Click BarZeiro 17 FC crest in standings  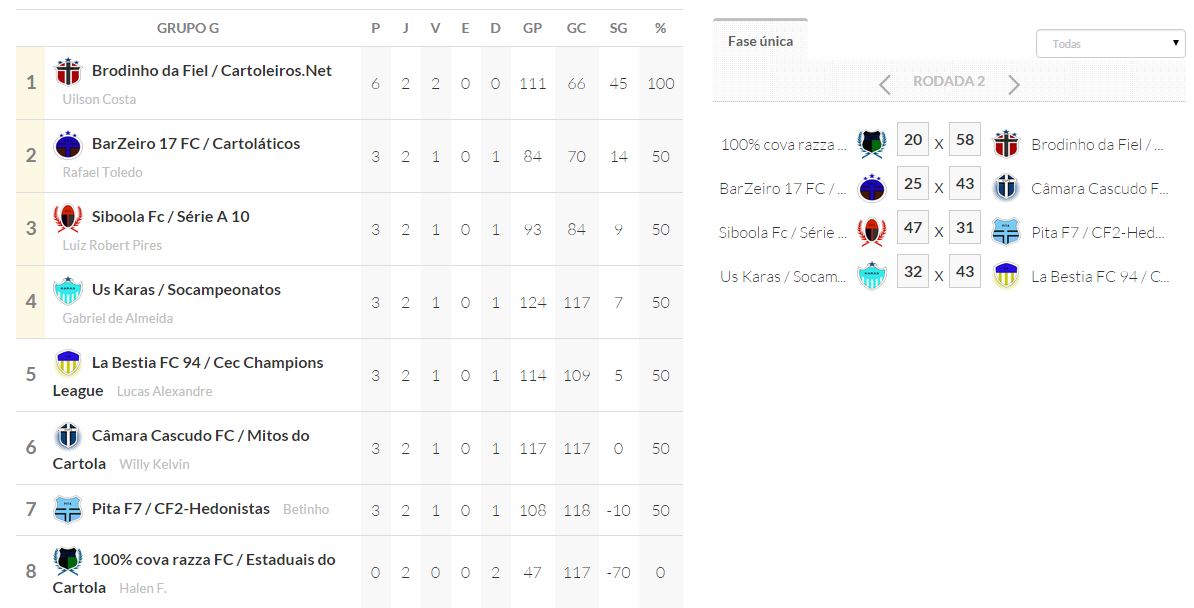pyautogui.click(x=67, y=145)
